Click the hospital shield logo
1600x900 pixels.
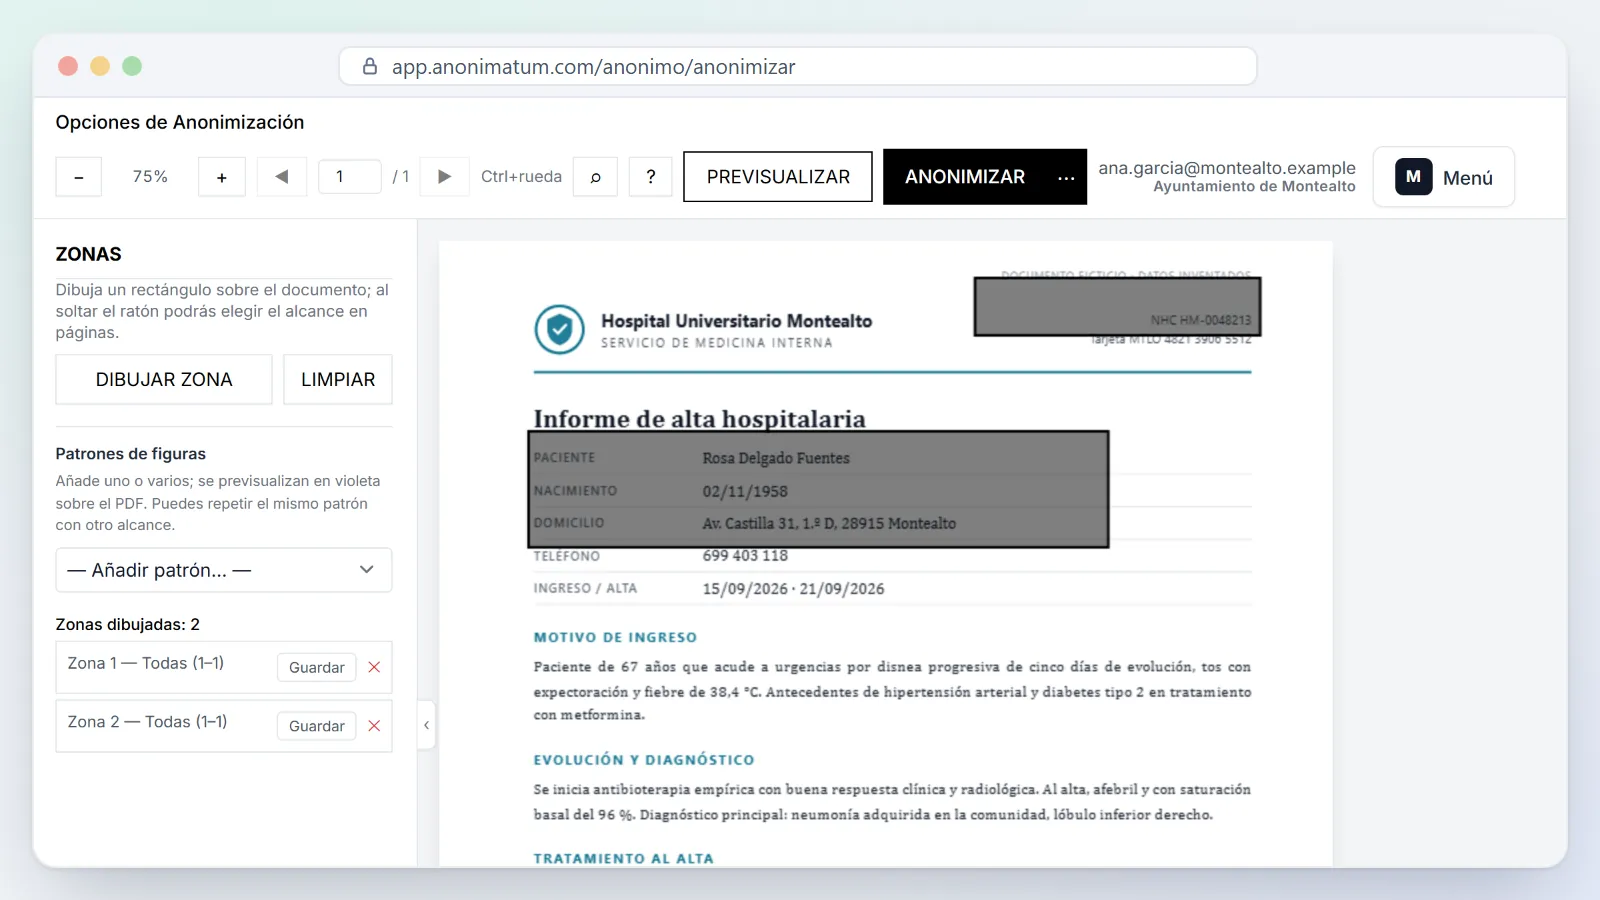coord(559,329)
